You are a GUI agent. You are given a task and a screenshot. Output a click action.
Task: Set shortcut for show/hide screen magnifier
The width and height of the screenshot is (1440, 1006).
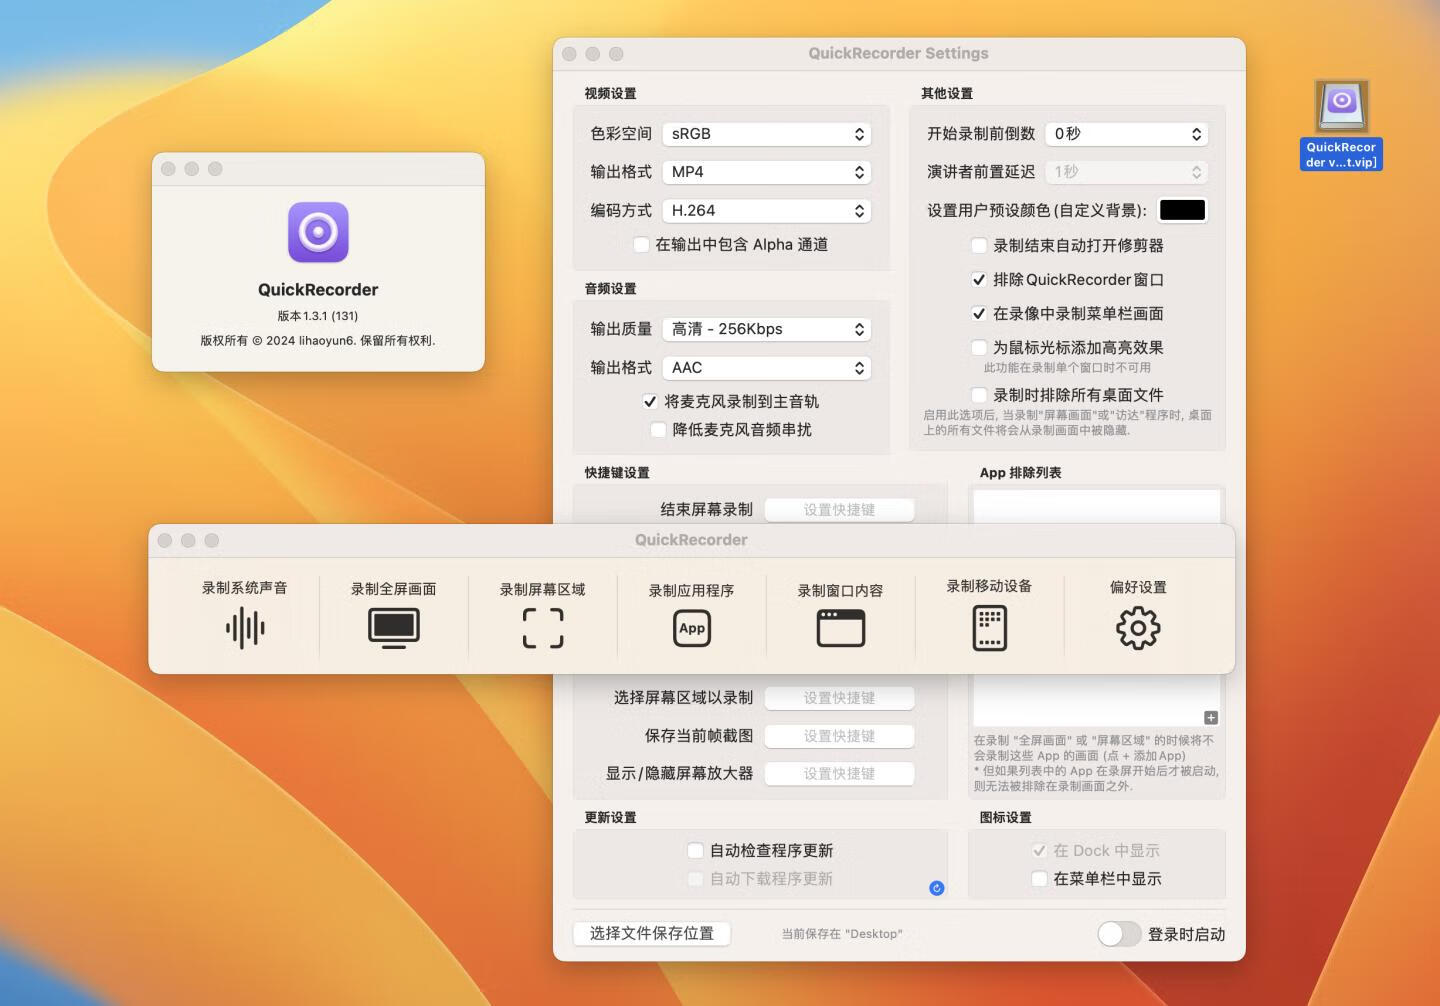pyautogui.click(x=840, y=774)
